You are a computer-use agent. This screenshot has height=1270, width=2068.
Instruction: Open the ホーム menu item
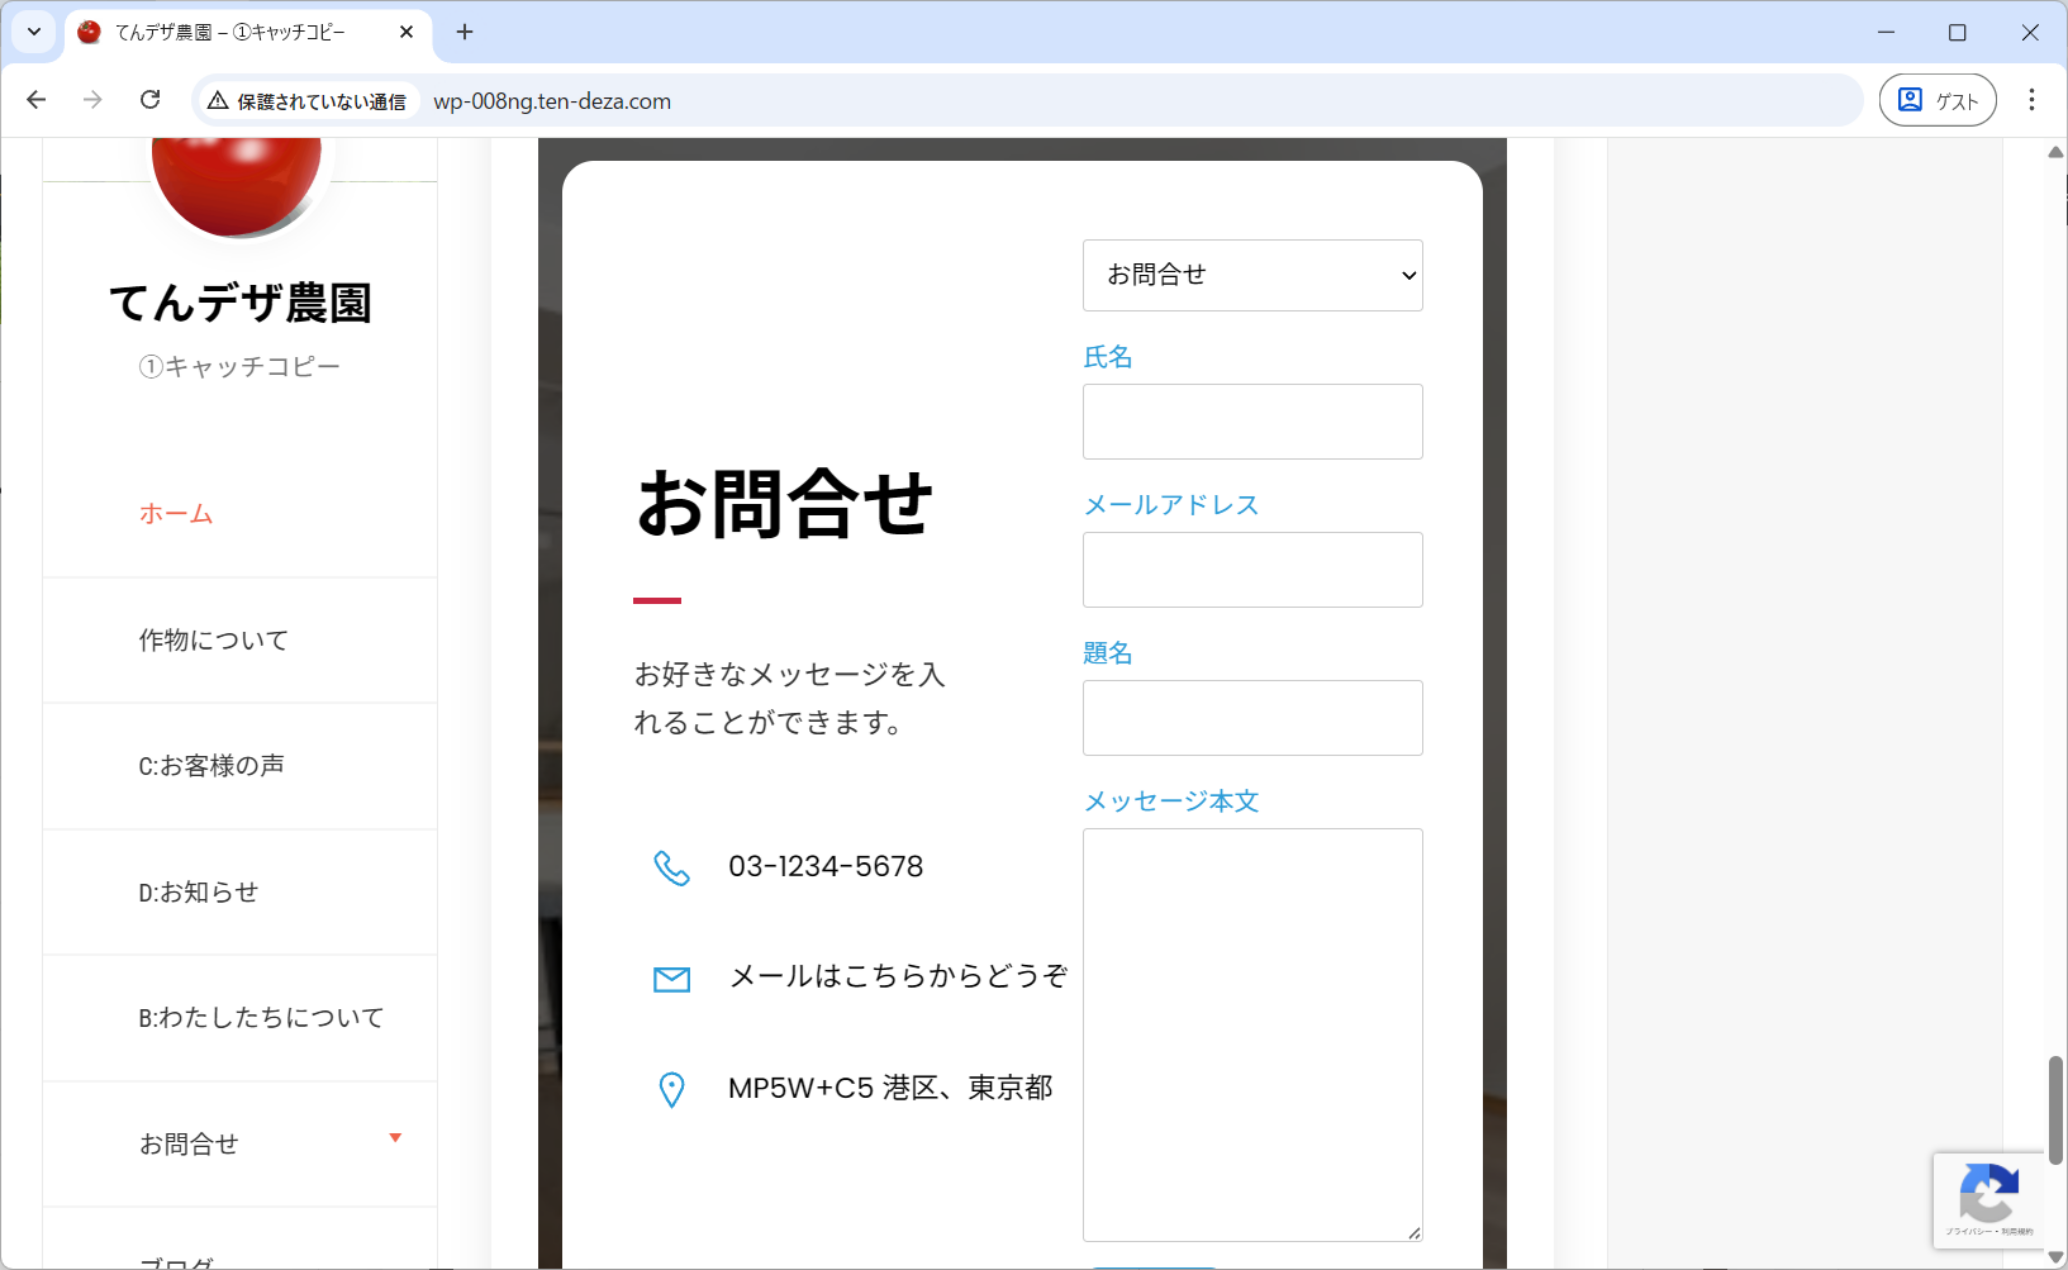[176, 514]
